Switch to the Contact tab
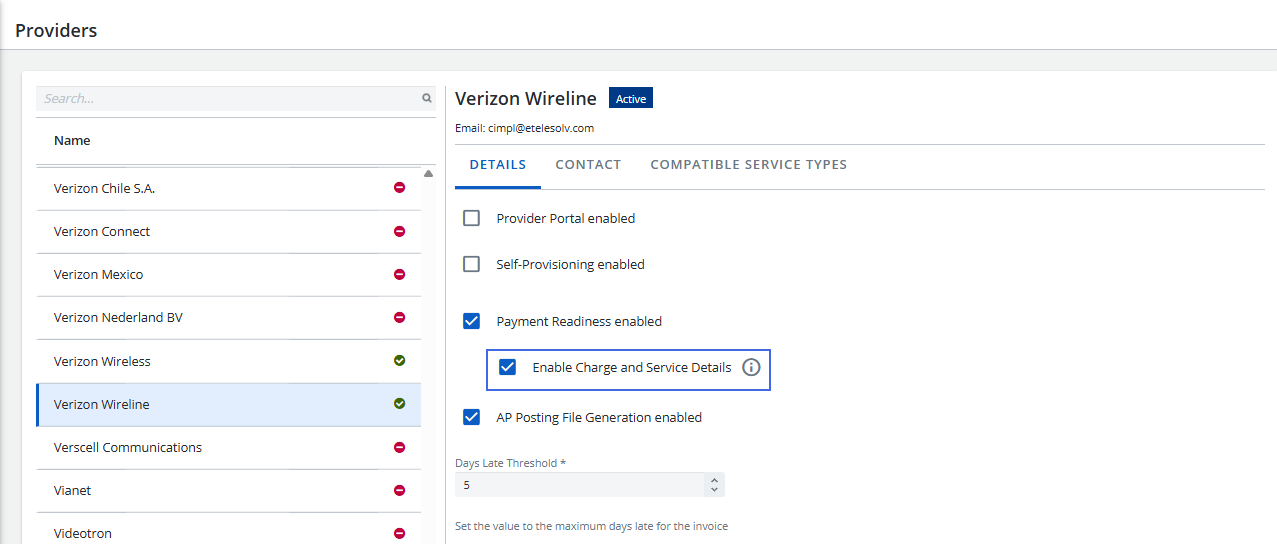1277x544 pixels. pos(588,165)
